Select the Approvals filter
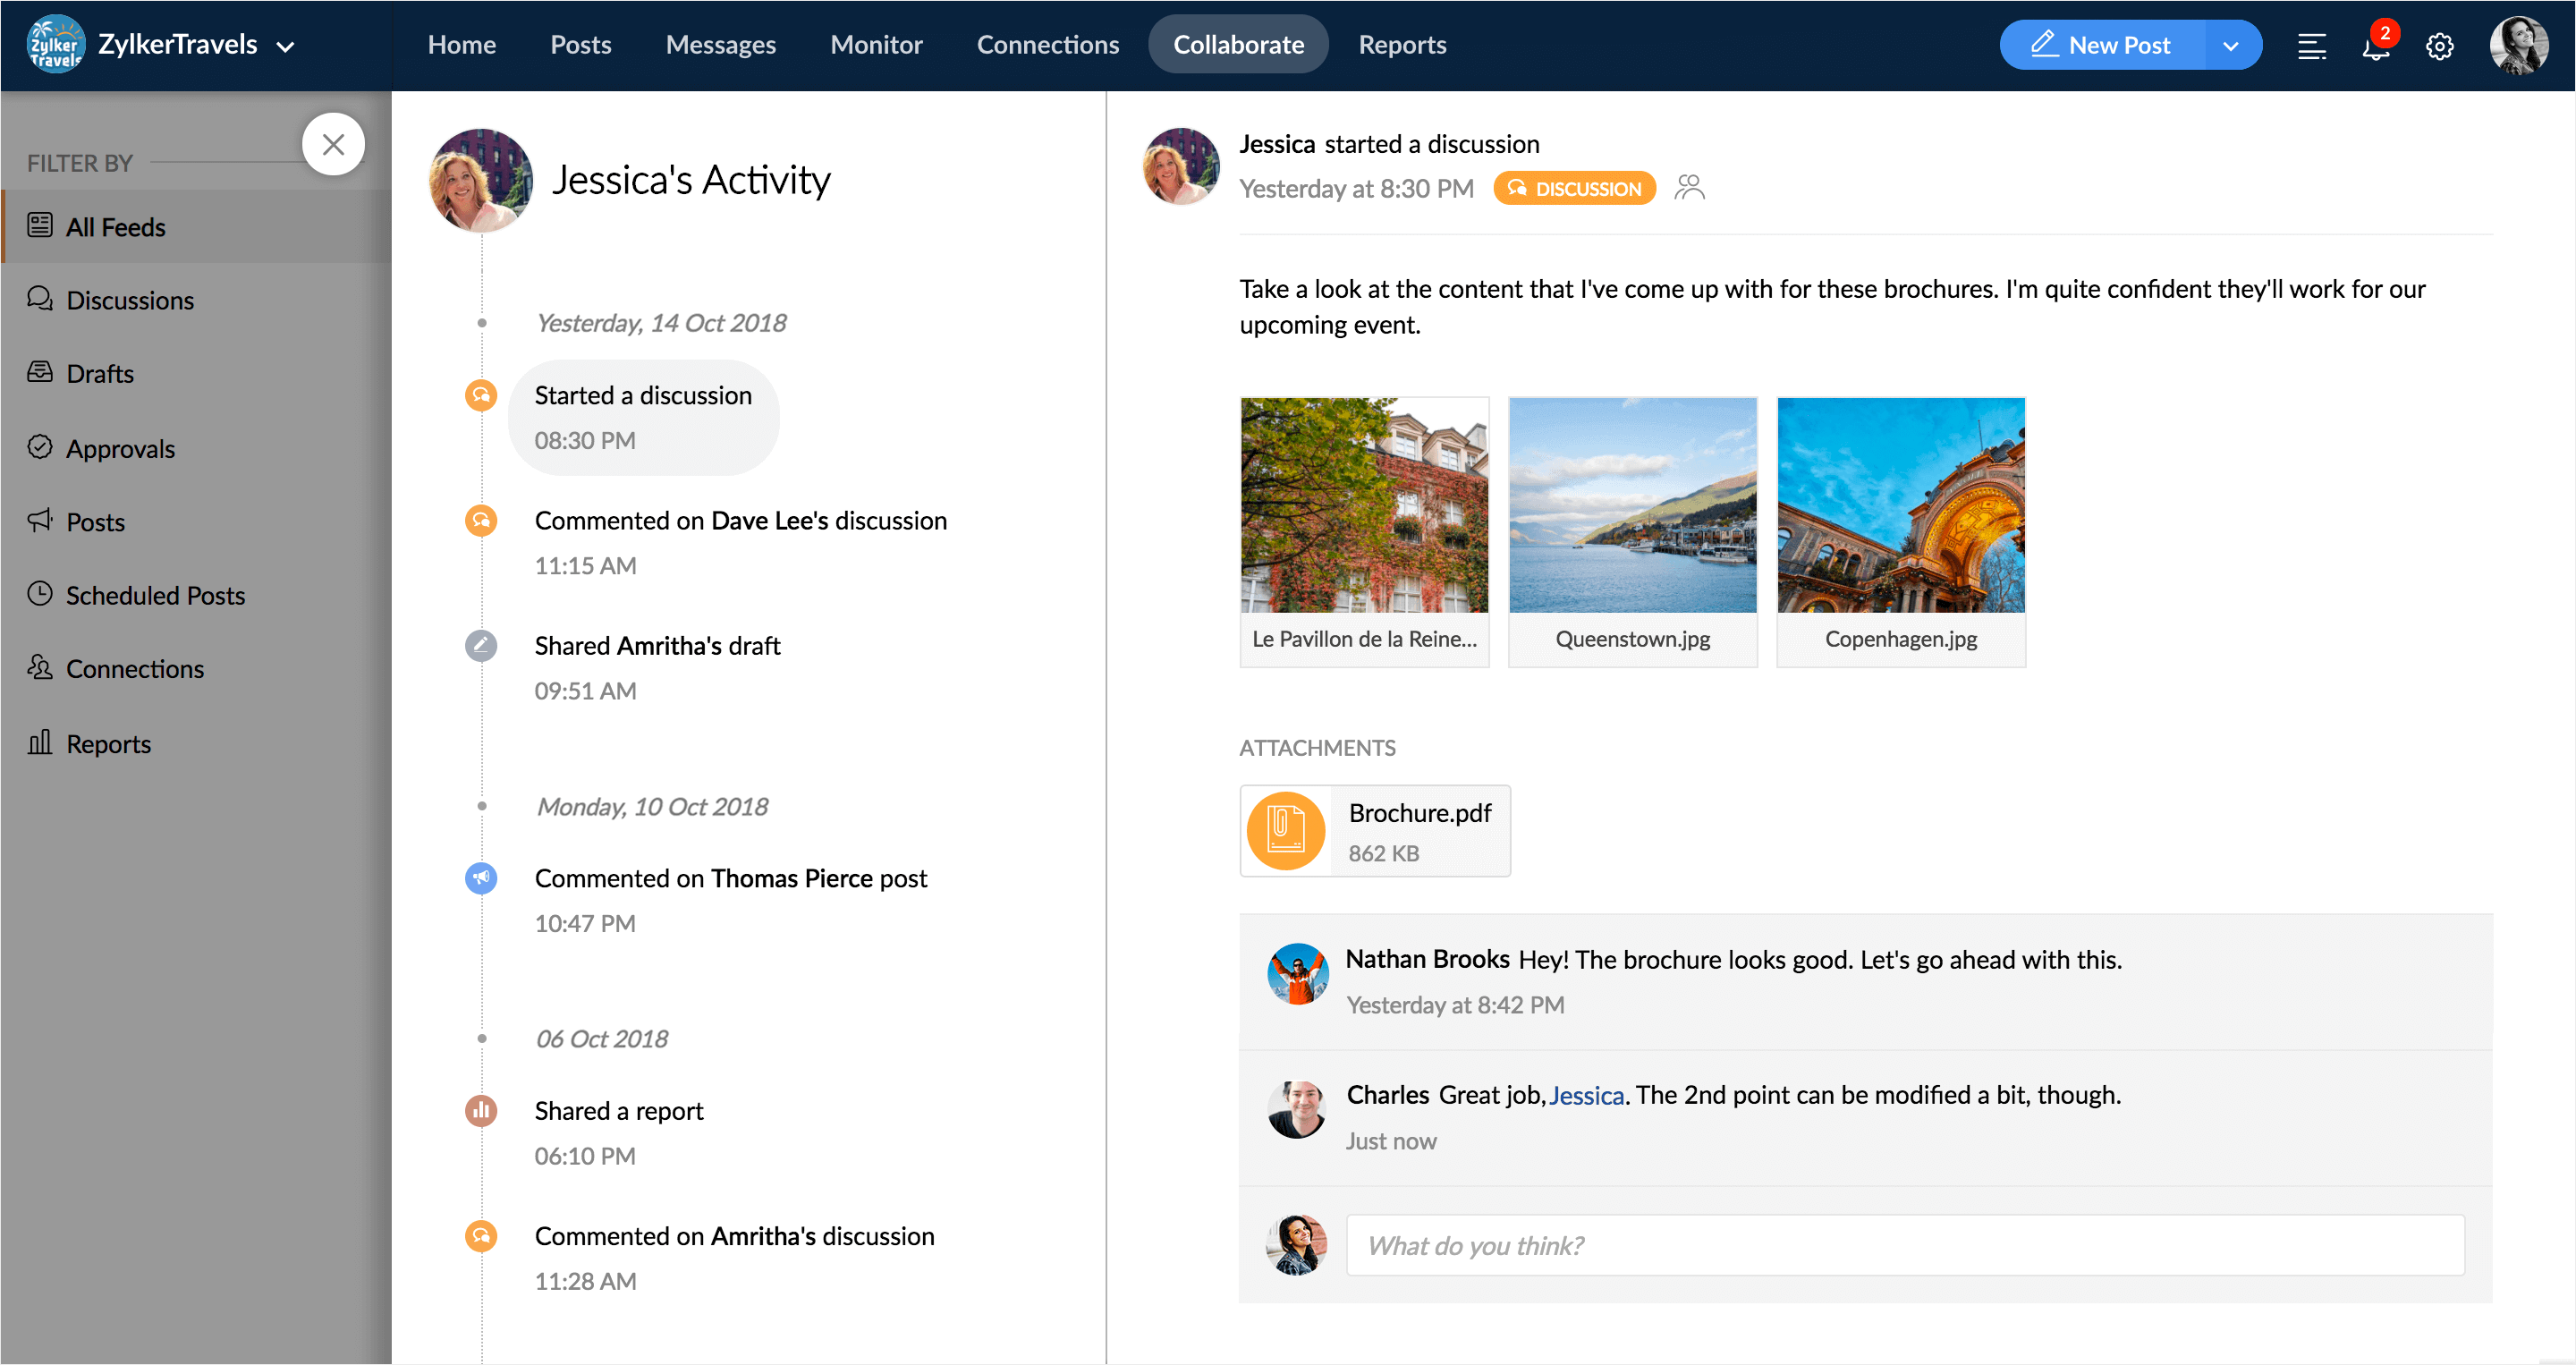This screenshot has height=1365, width=2576. click(x=120, y=448)
